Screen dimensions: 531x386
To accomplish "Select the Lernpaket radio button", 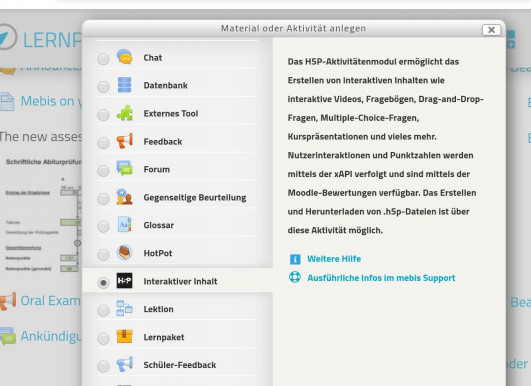I will (x=103, y=338).
